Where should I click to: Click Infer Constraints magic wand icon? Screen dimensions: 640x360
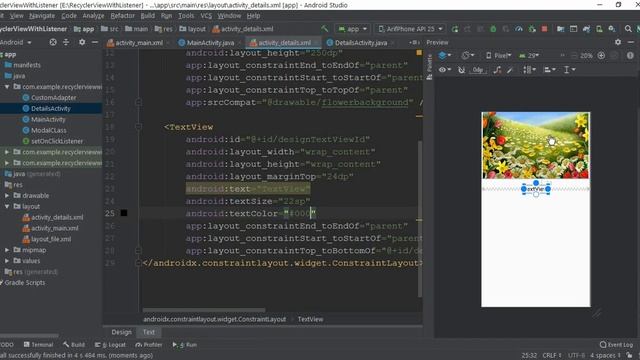tap(510, 70)
